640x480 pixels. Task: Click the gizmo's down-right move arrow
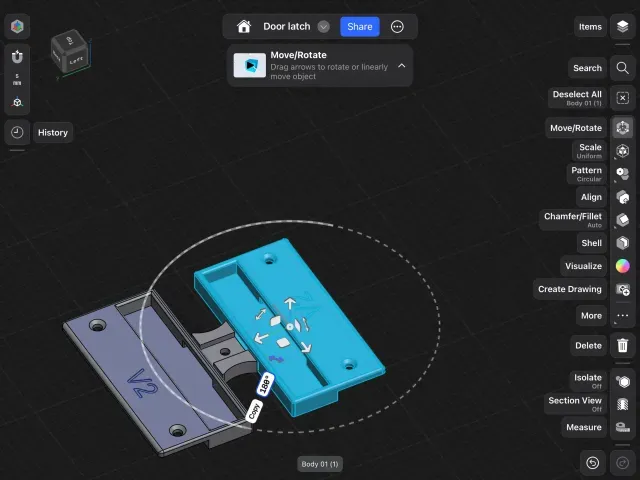pyautogui.click(x=306, y=347)
